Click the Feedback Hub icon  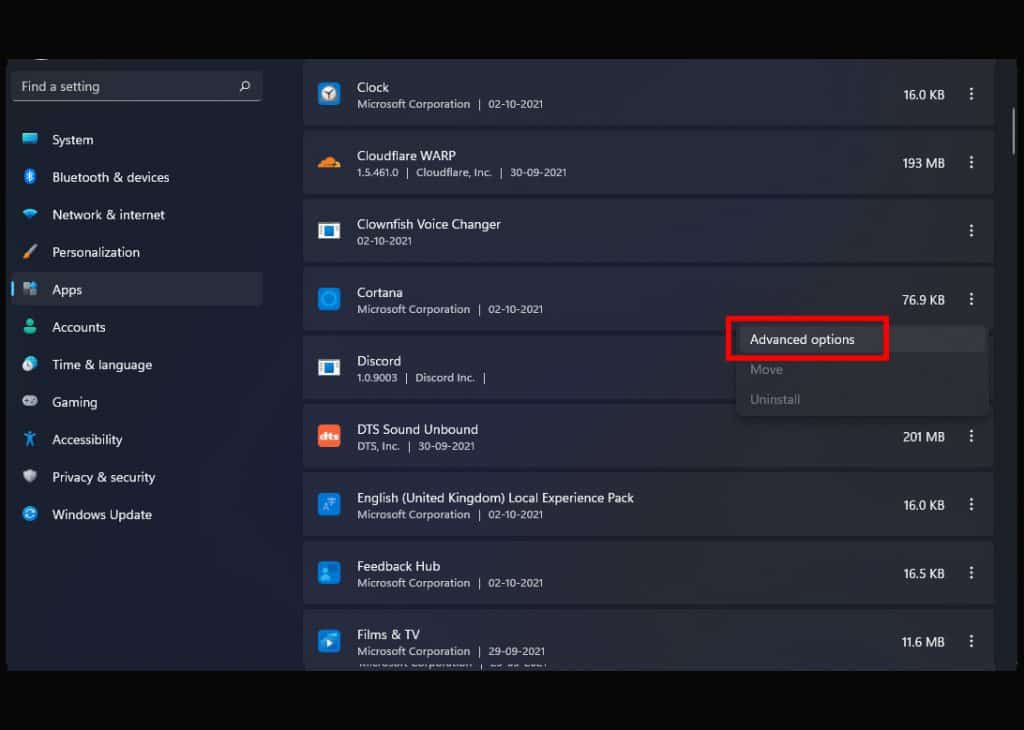(328, 573)
